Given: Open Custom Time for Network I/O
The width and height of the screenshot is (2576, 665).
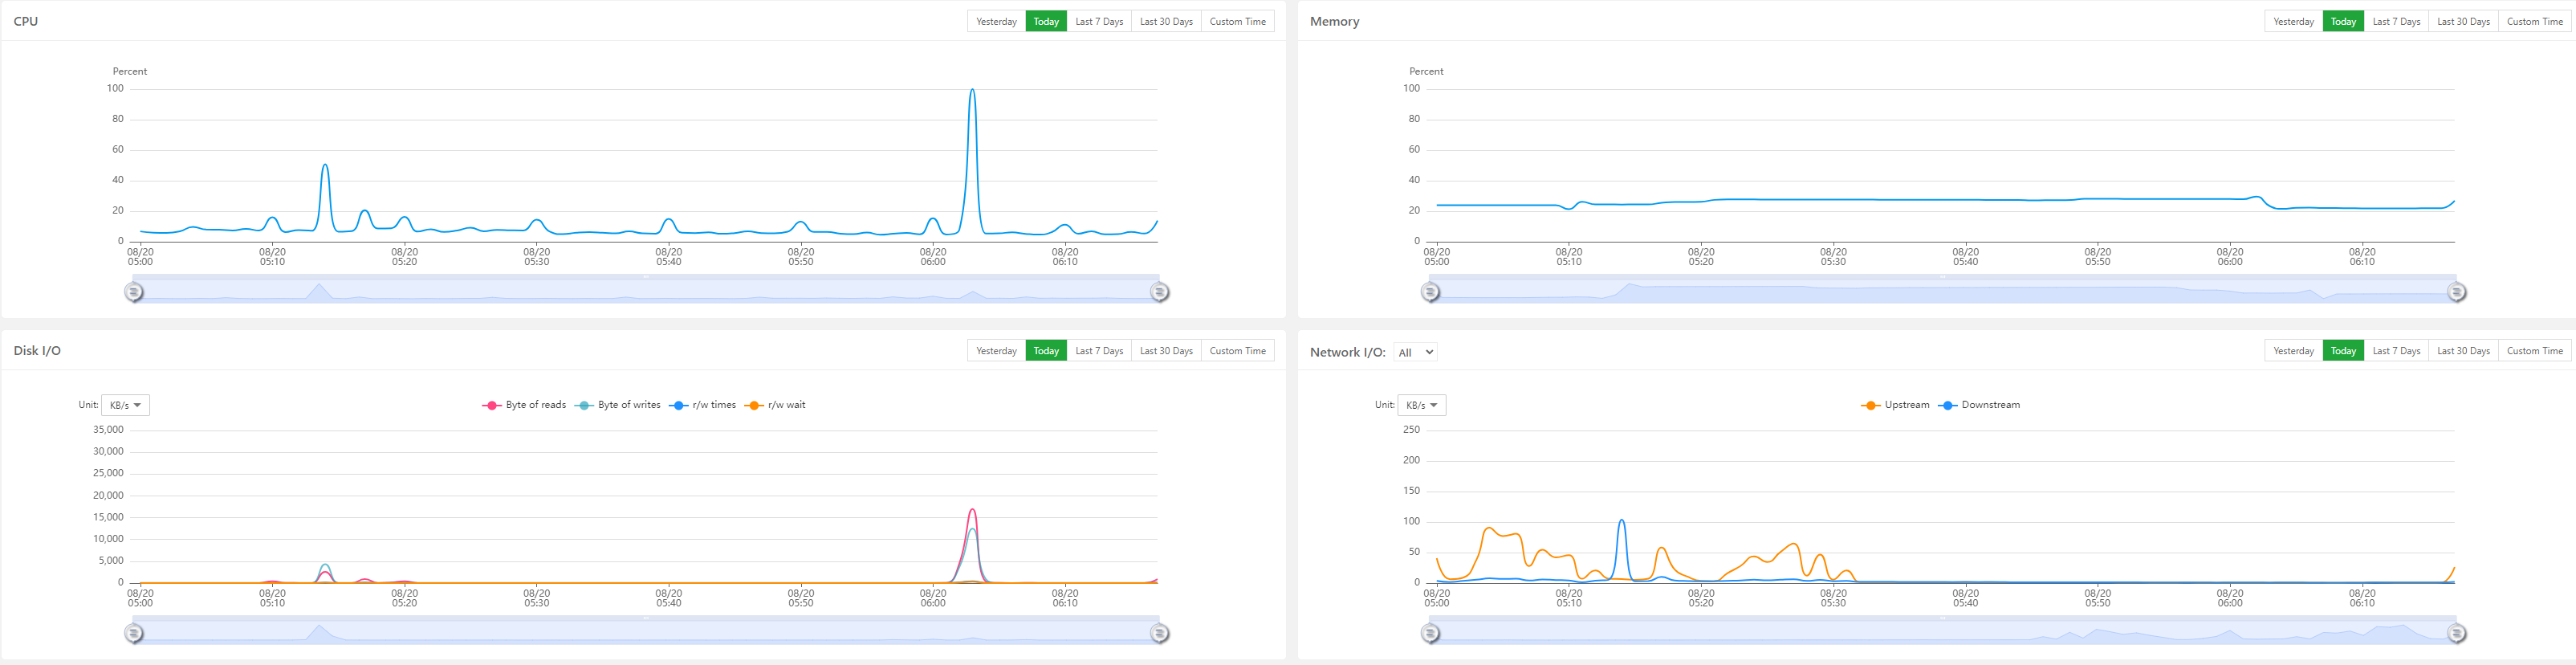Looking at the screenshot, I should (2534, 351).
